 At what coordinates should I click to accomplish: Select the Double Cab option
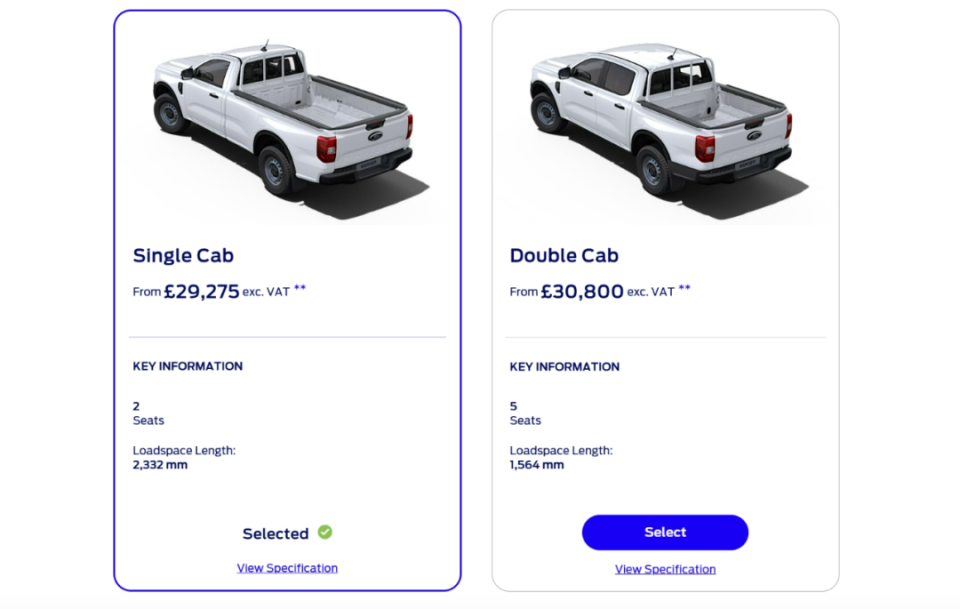pos(665,532)
